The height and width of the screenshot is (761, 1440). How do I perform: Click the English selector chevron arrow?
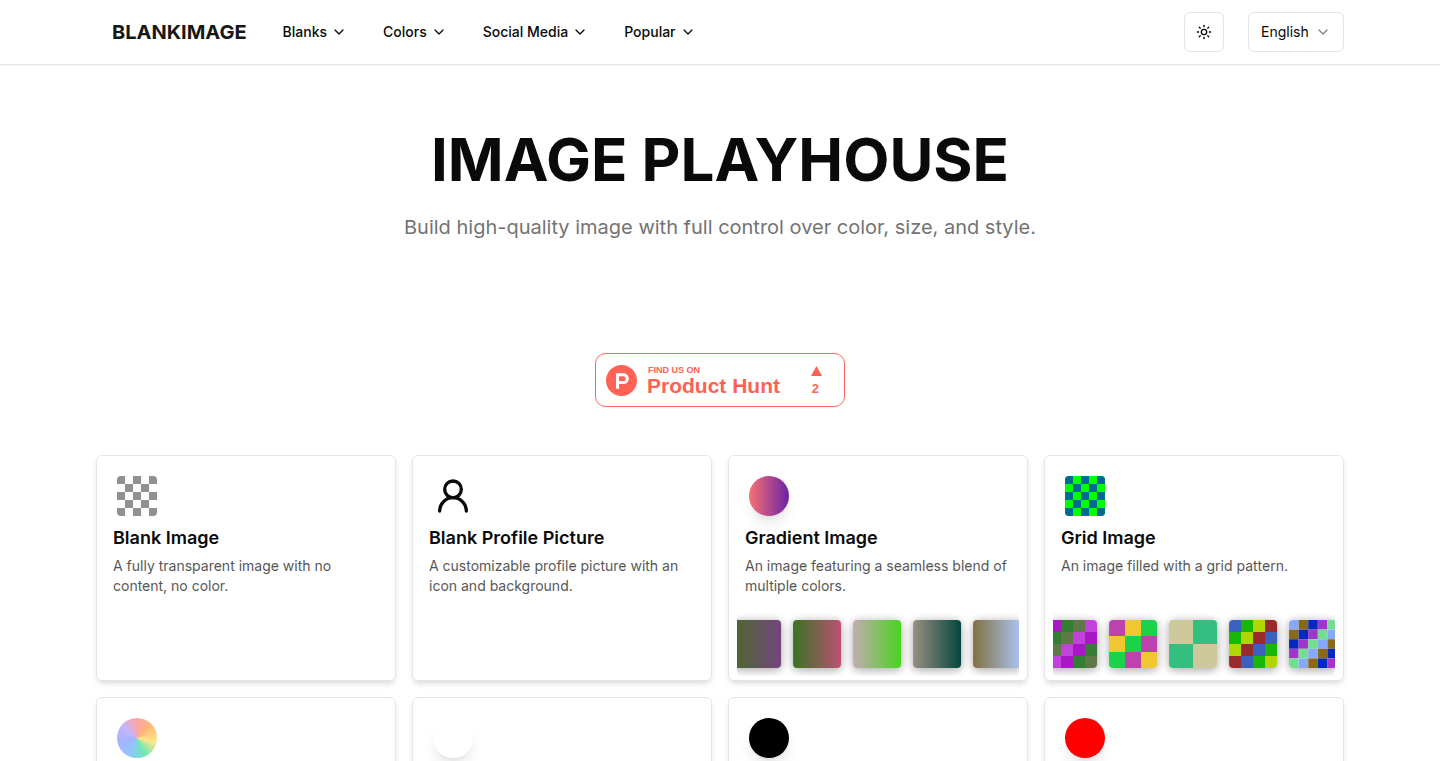tap(1323, 32)
